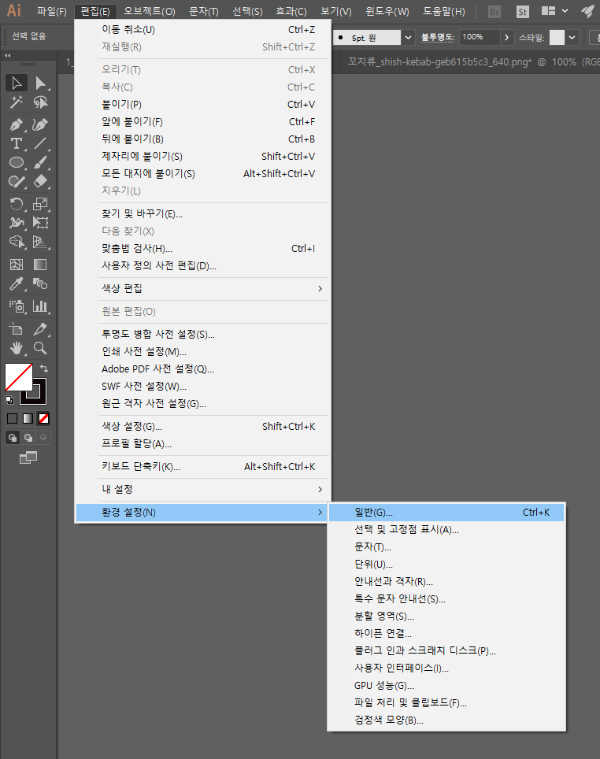Select the Direct Selection tool
The height and width of the screenshot is (759, 600).
coord(41,83)
